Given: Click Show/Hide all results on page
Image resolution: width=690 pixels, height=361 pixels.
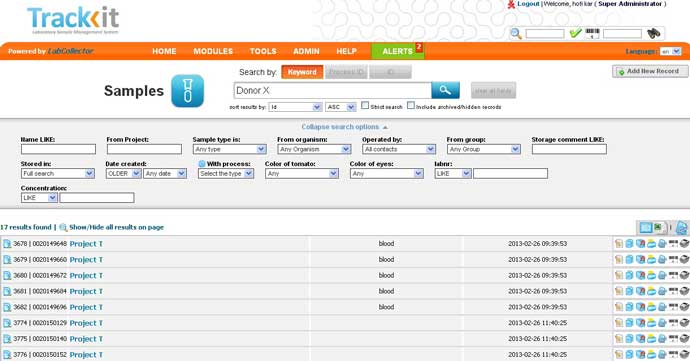Looking at the screenshot, I should pyautogui.click(x=116, y=227).
